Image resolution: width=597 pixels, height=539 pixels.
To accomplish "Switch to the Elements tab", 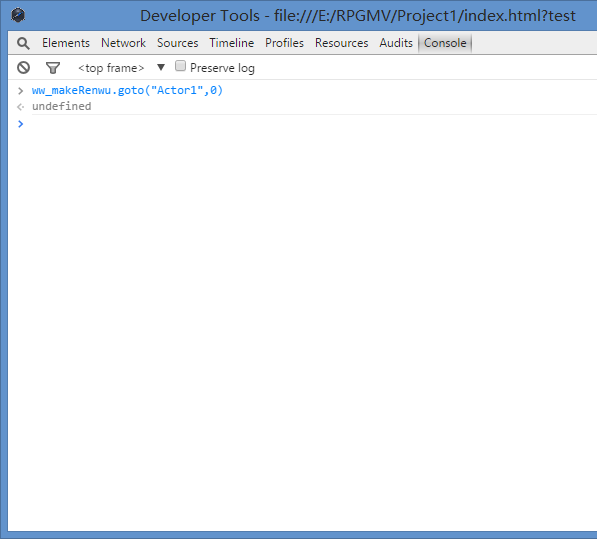I will 66,43.
